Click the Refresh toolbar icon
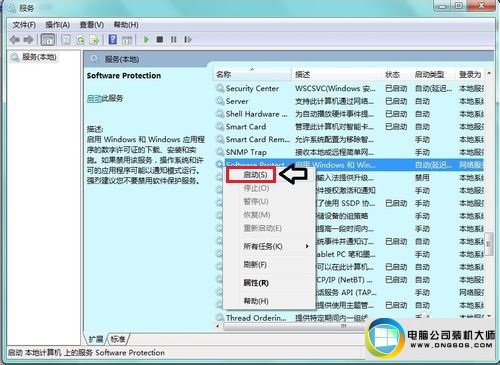 click(x=80, y=40)
